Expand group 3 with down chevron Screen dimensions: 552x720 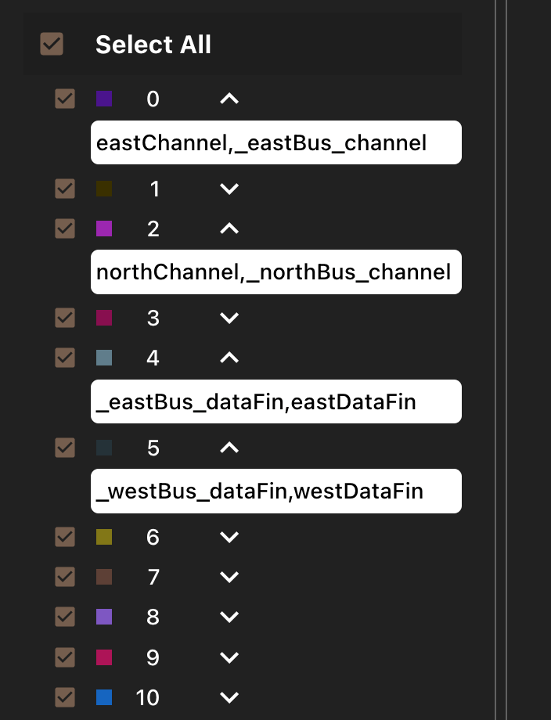(x=229, y=318)
